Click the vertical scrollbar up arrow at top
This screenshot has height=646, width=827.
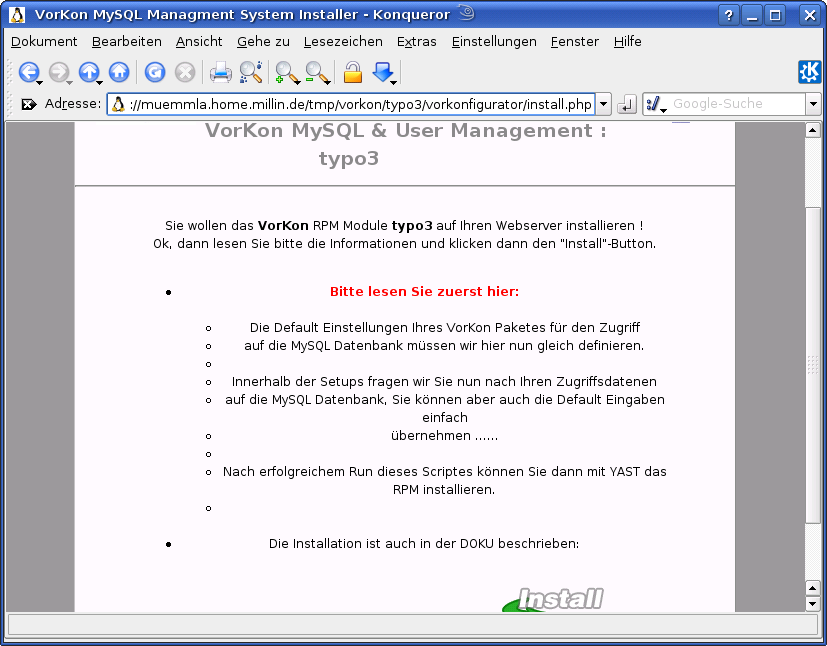click(812, 130)
